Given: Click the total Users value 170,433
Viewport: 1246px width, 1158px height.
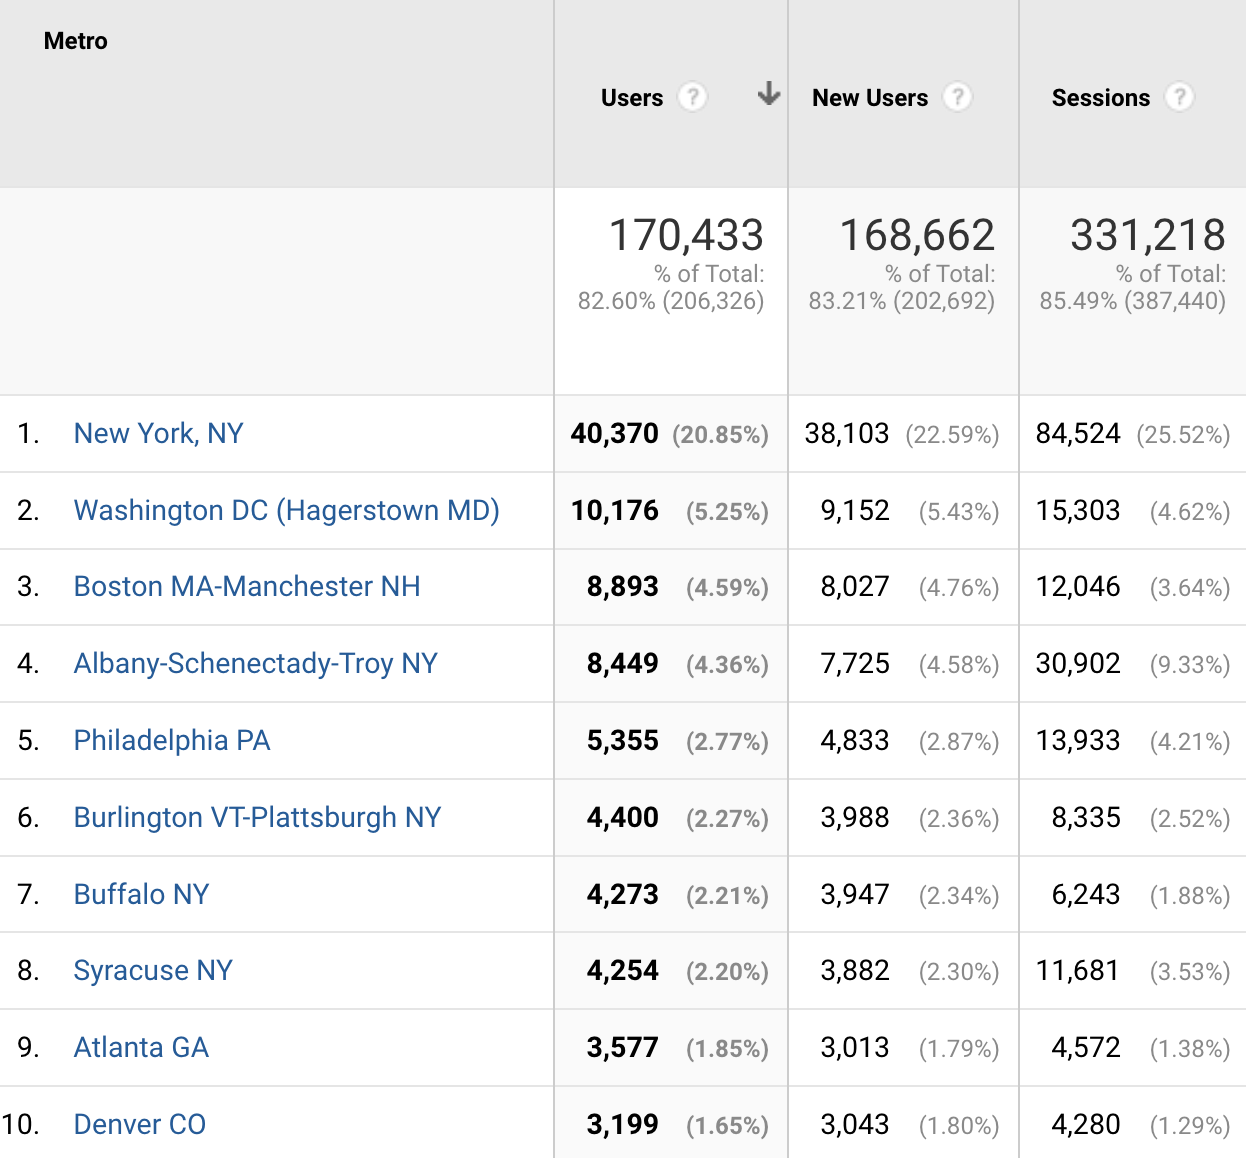Looking at the screenshot, I should [x=687, y=234].
